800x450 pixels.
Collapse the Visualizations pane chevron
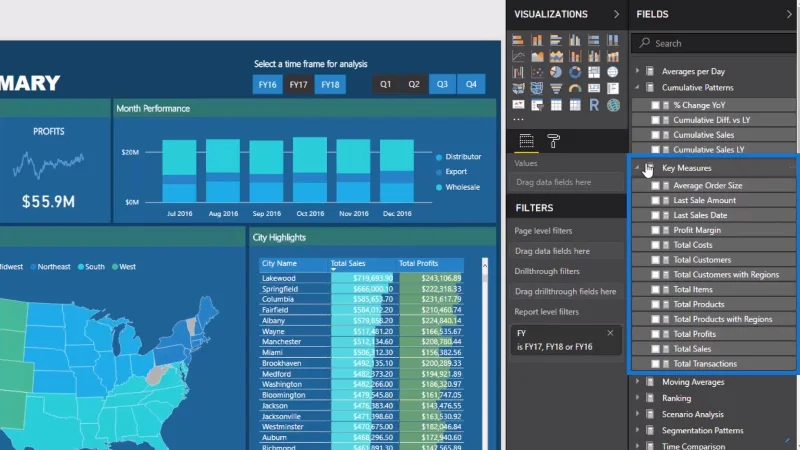click(616, 14)
